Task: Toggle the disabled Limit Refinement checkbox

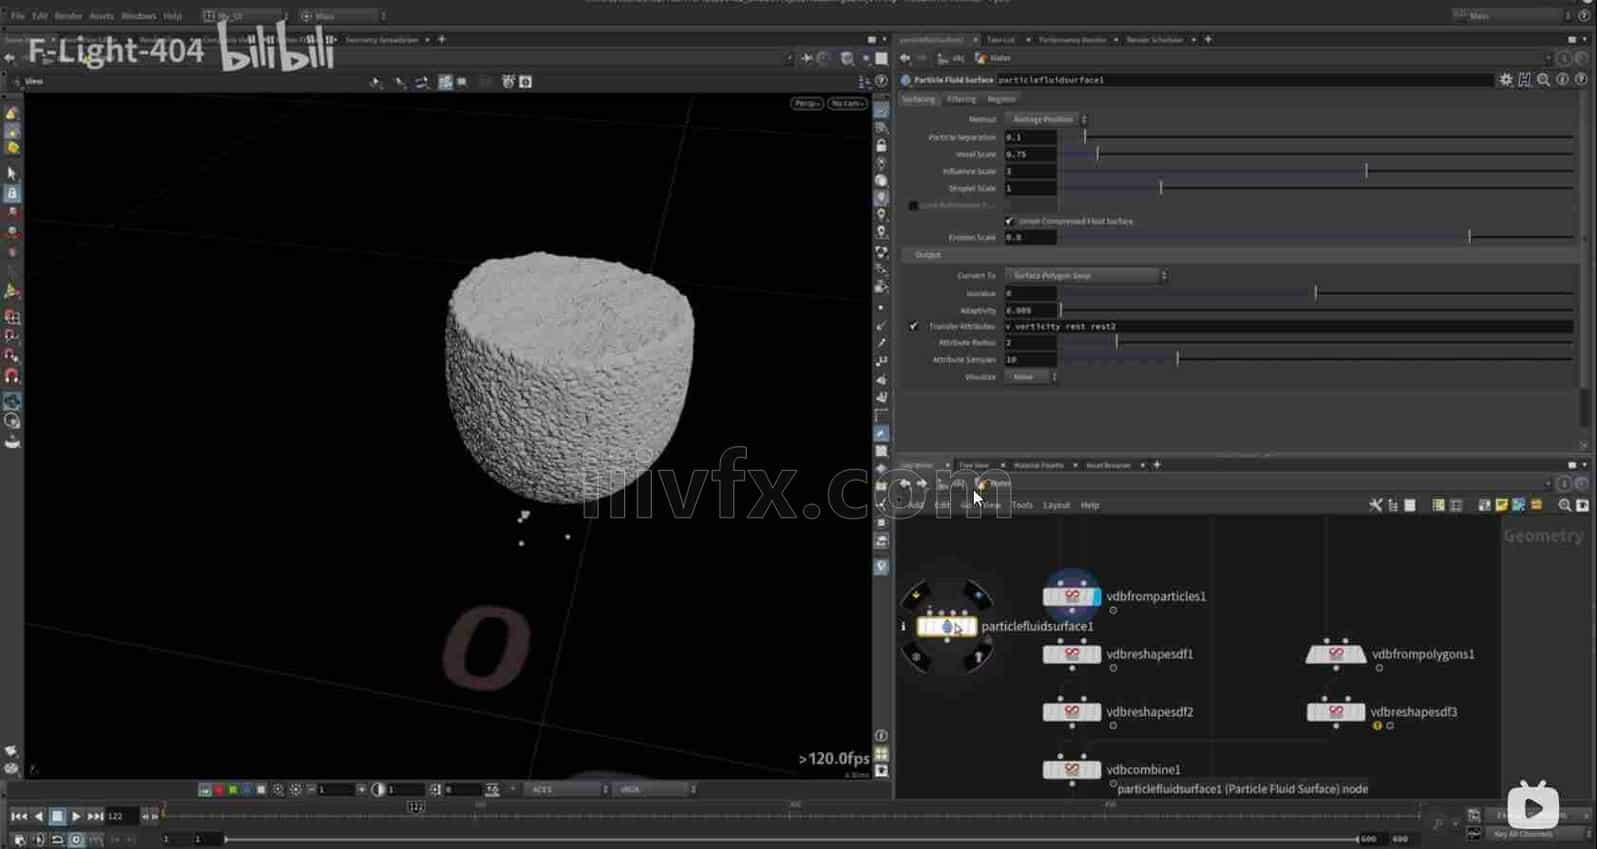Action: click(913, 206)
